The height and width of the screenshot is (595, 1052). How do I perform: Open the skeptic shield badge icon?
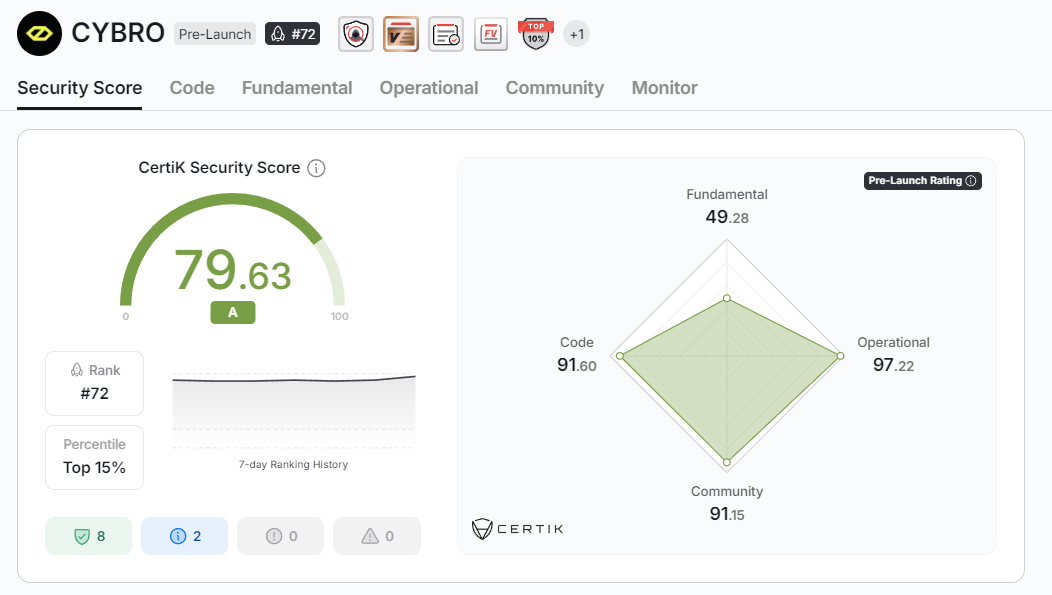click(356, 34)
